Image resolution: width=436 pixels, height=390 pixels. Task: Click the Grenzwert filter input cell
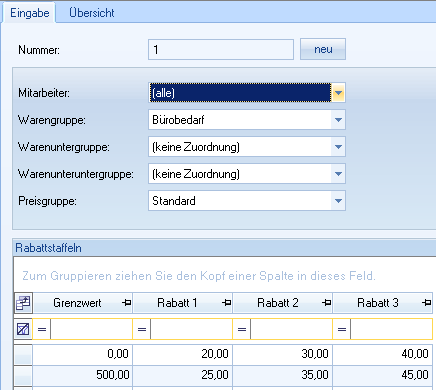pyautogui.click(x=91, y=329)
